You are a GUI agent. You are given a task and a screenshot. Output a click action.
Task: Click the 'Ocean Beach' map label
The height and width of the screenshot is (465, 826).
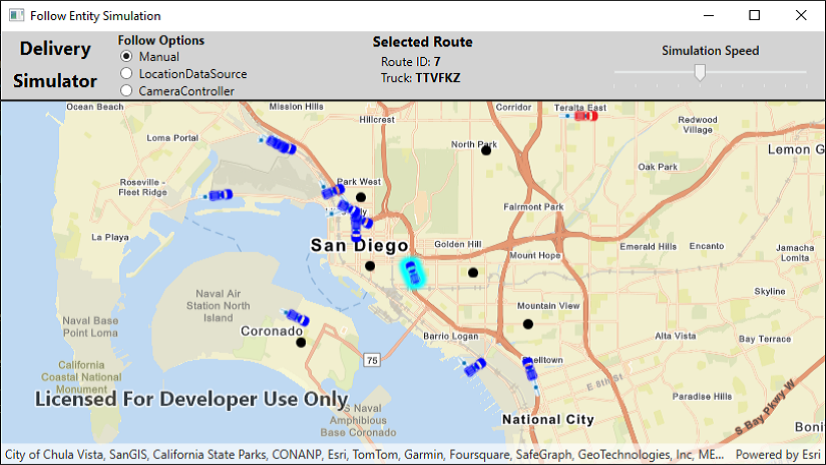coord(95,107)
